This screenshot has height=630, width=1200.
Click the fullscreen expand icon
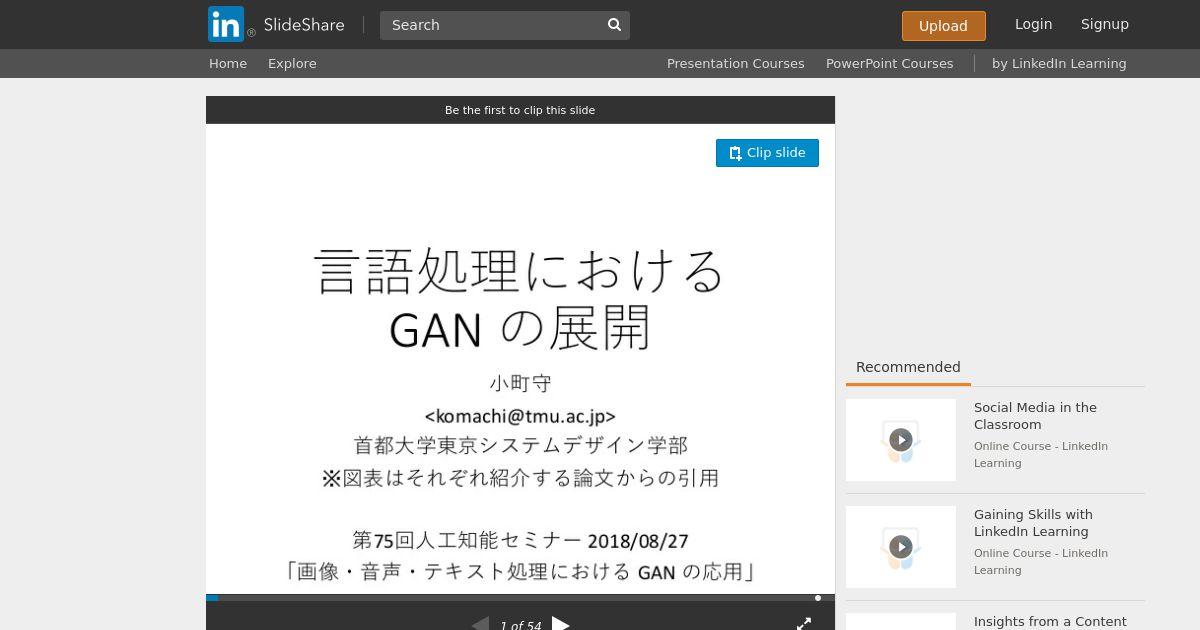point(804,623)
